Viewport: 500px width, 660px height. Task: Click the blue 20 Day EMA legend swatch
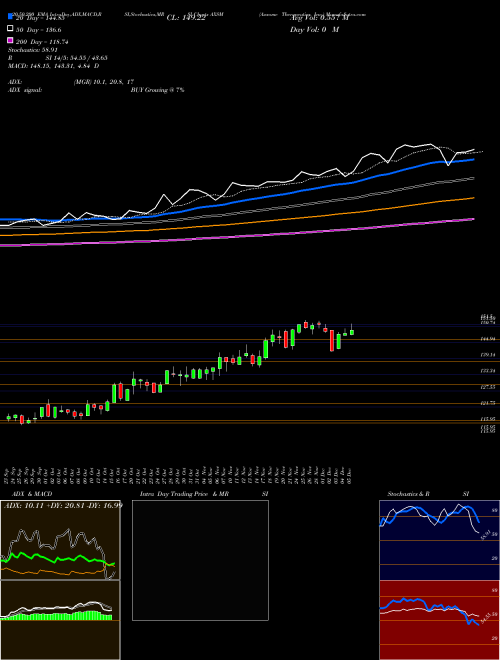pyautogui.click(x=10, y=16)
